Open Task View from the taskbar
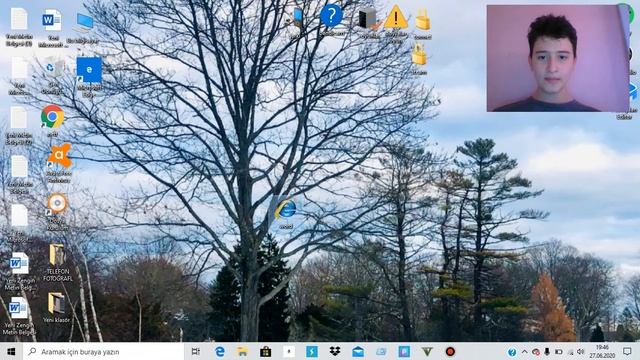 [x=196, y=351]
